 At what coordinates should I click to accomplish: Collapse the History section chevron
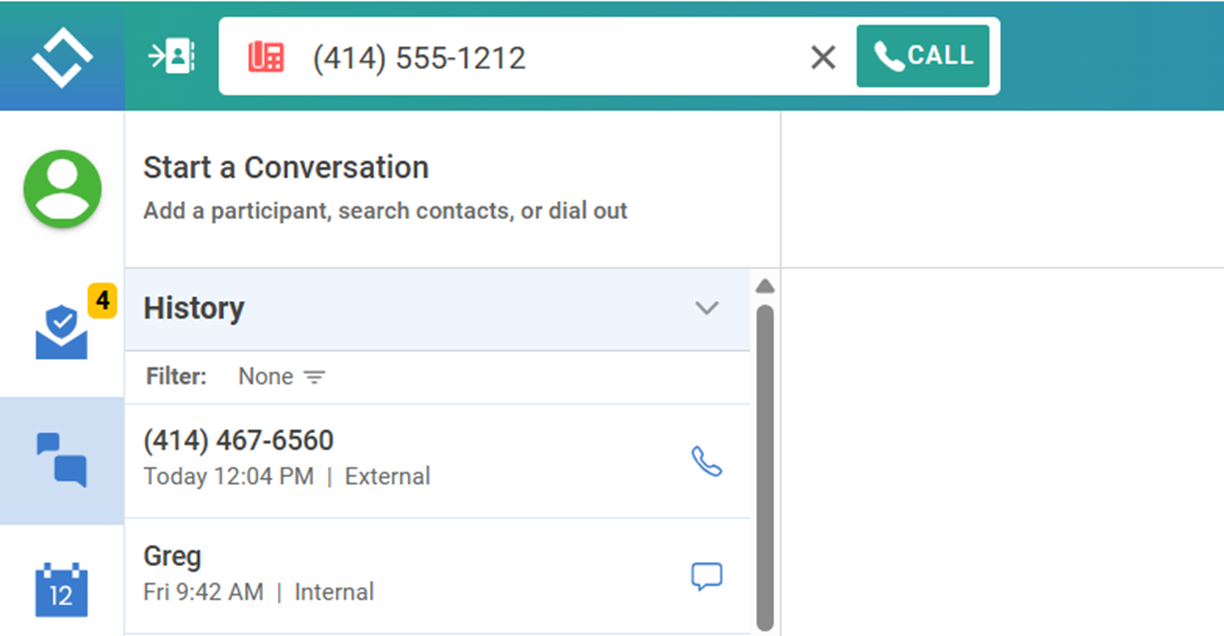pyautogui.click(x=706, y=308)
